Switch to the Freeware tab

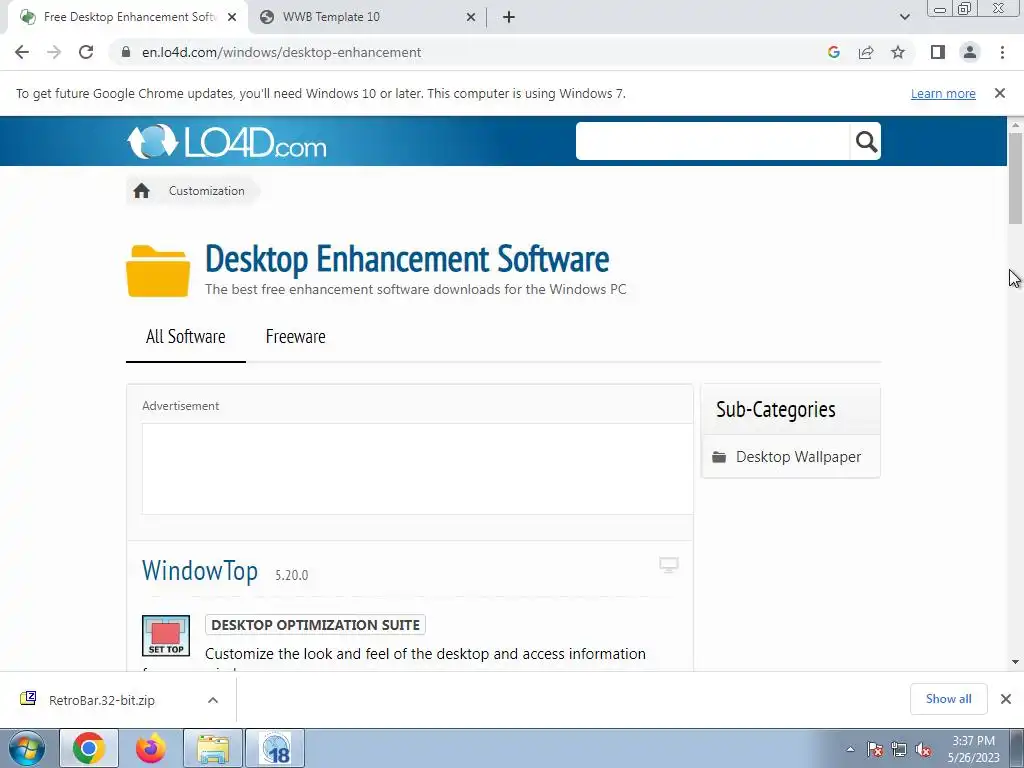pos(295,336)
